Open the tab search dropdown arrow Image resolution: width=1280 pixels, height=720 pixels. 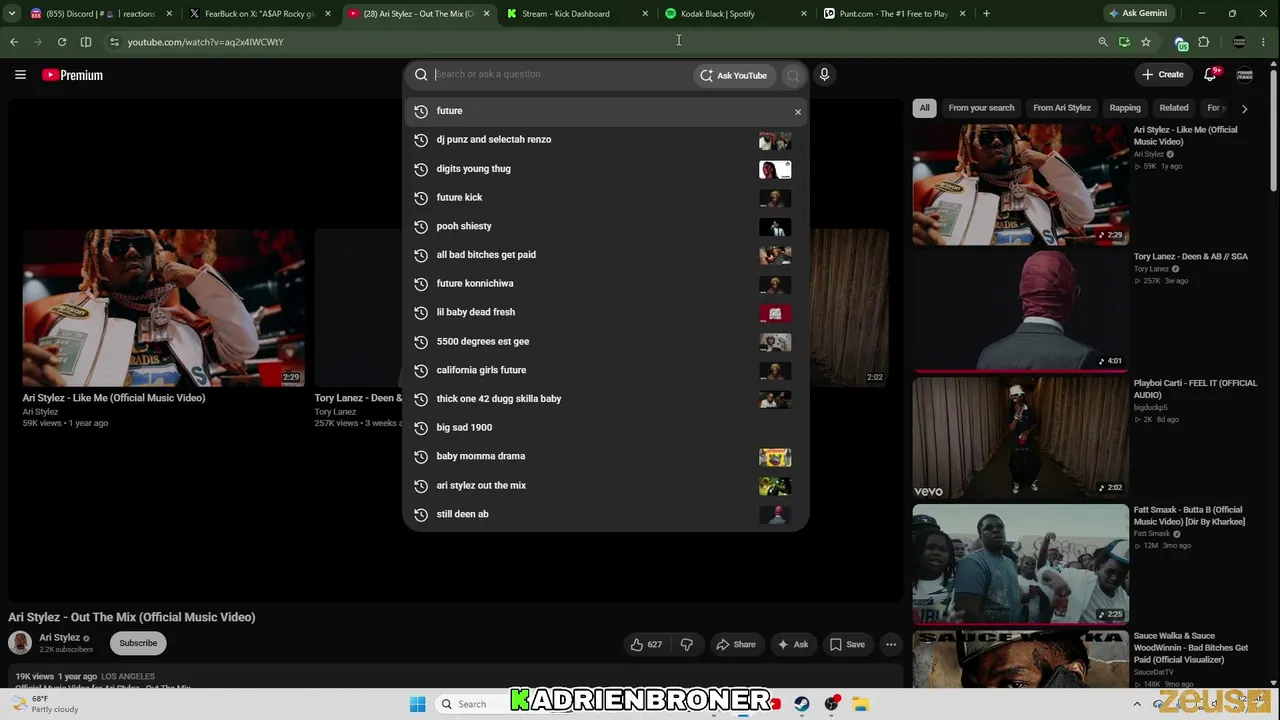12,14
